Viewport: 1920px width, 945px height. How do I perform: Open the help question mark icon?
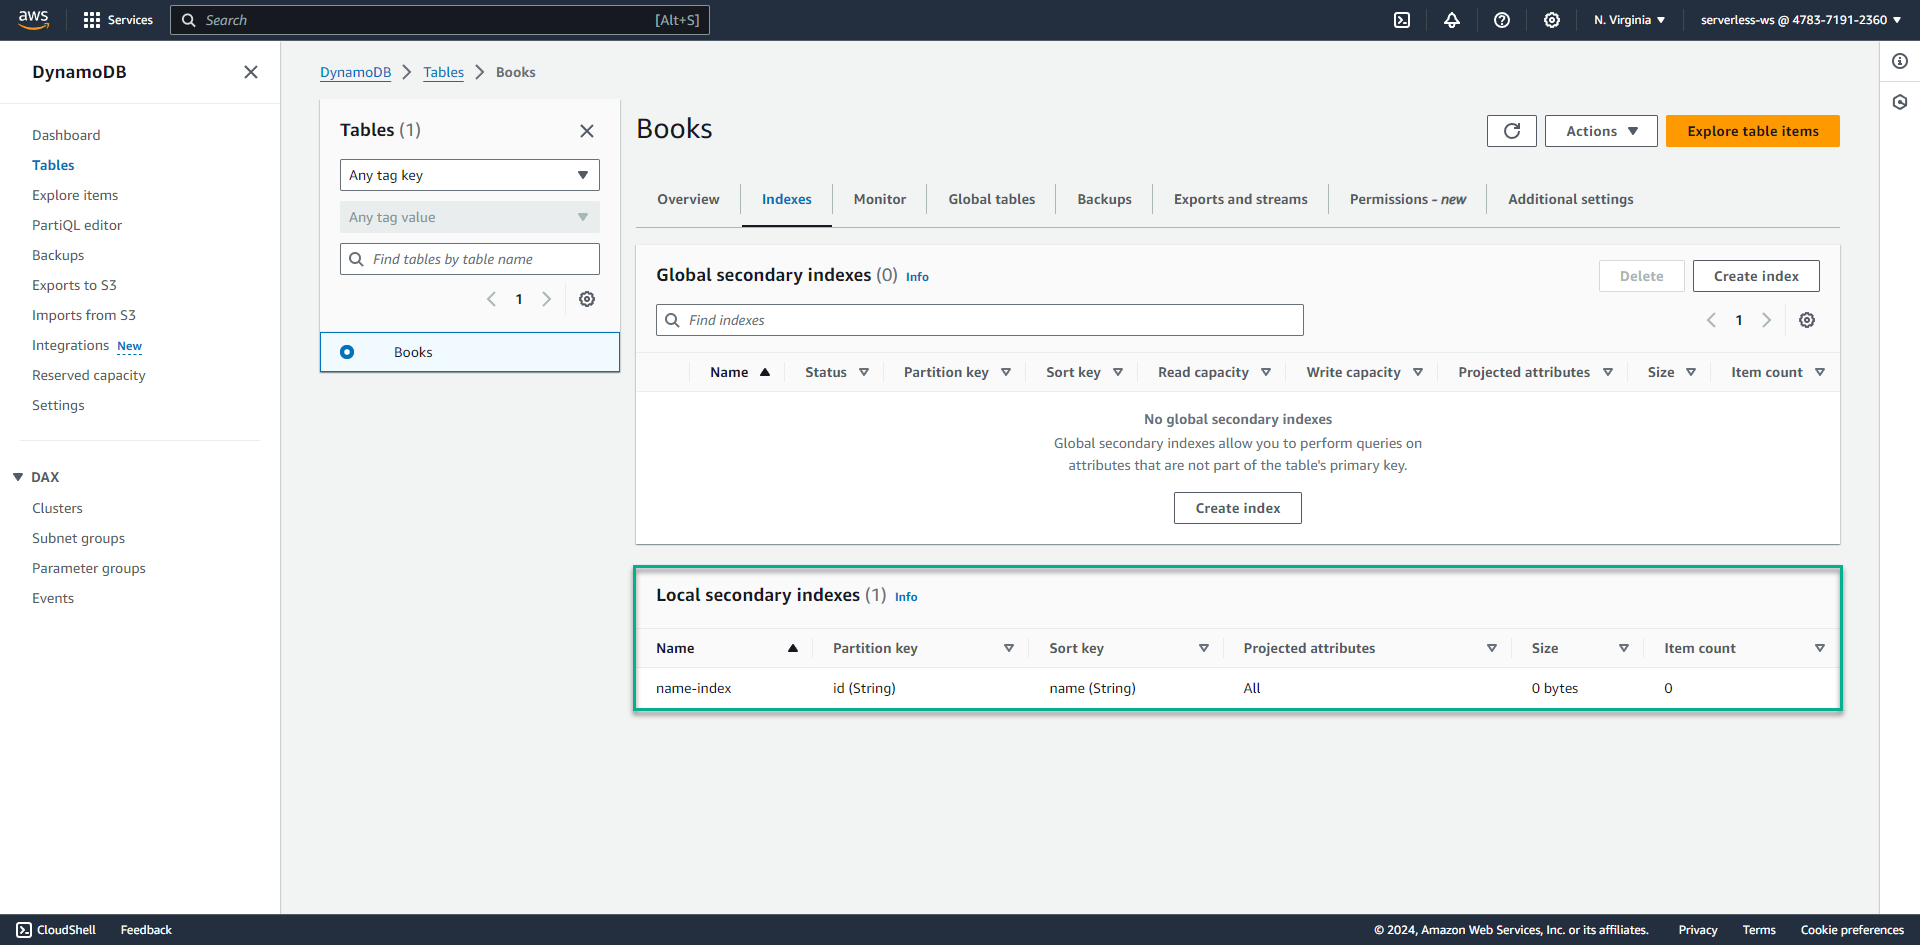1502,20
